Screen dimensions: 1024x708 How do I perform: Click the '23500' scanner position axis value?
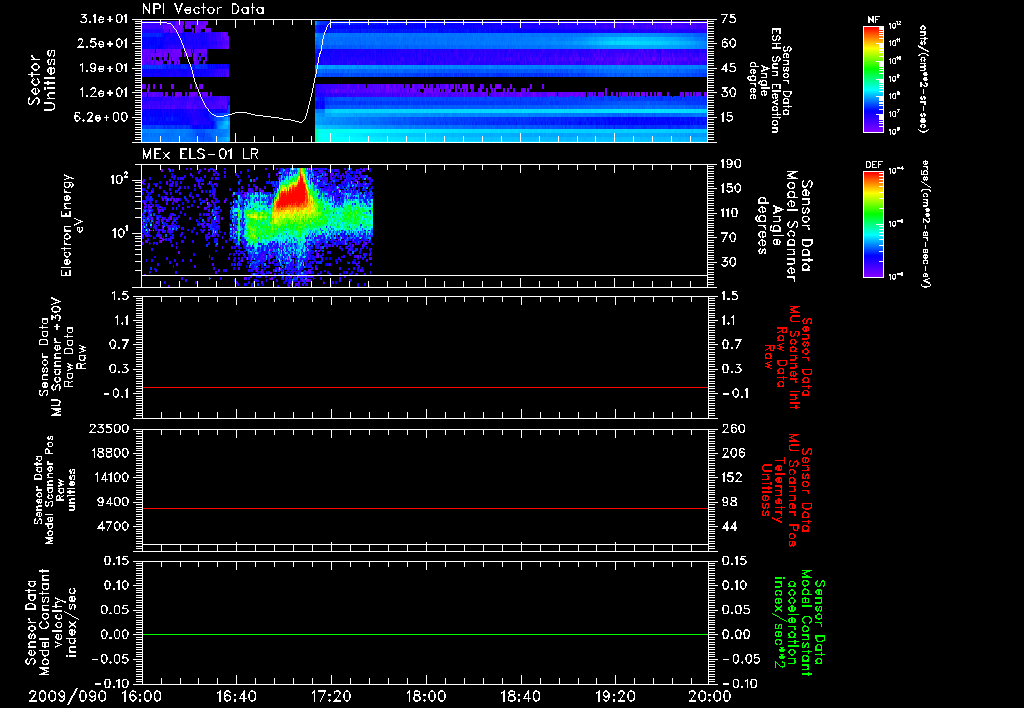(x=109, y=428)
